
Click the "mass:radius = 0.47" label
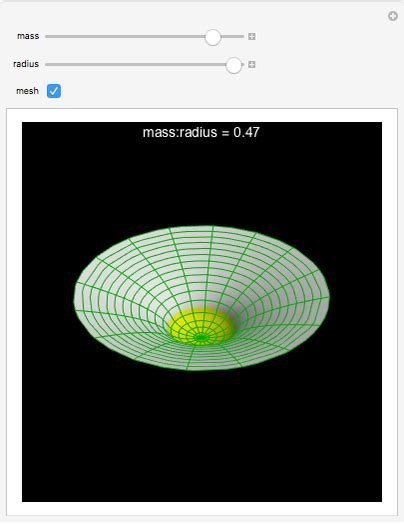[201, 132]
